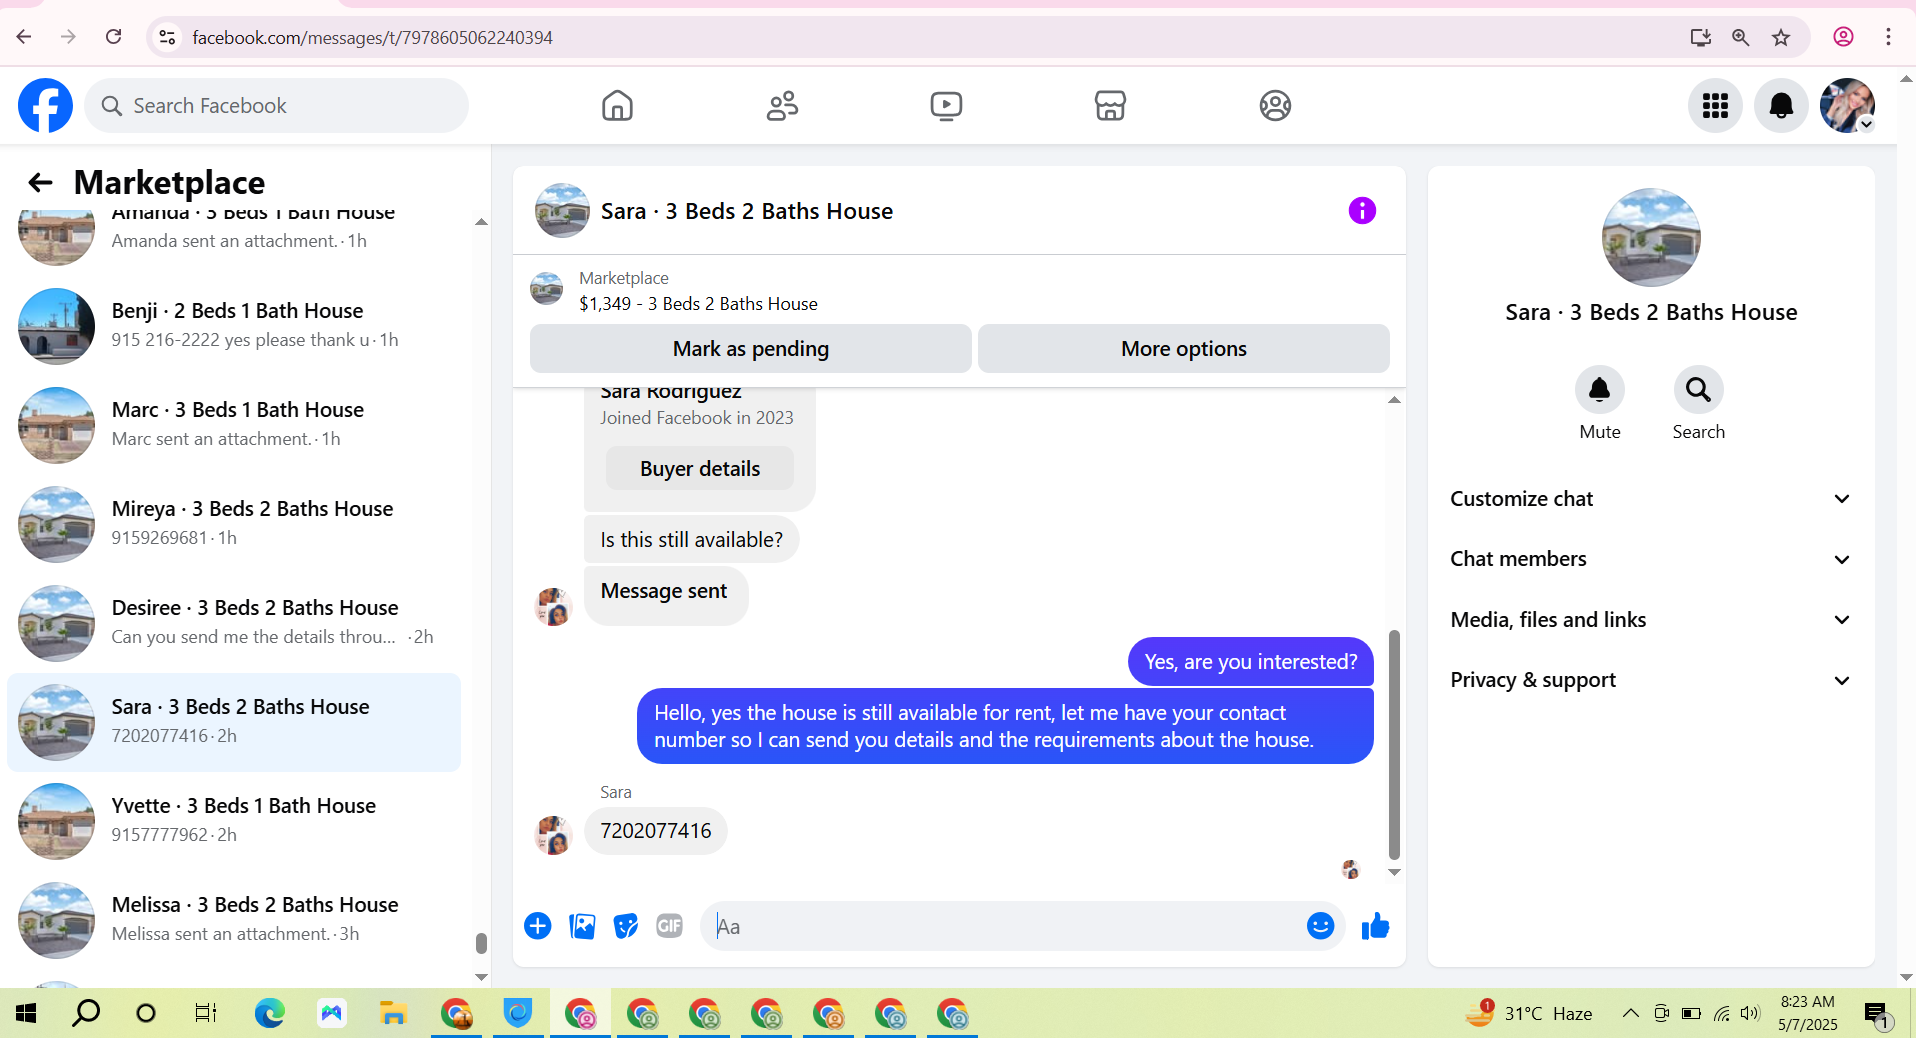The width and height of the screenshot is (1916, 1038).
Task: Choose a GIF icon in composer
Action: [670, 926]
